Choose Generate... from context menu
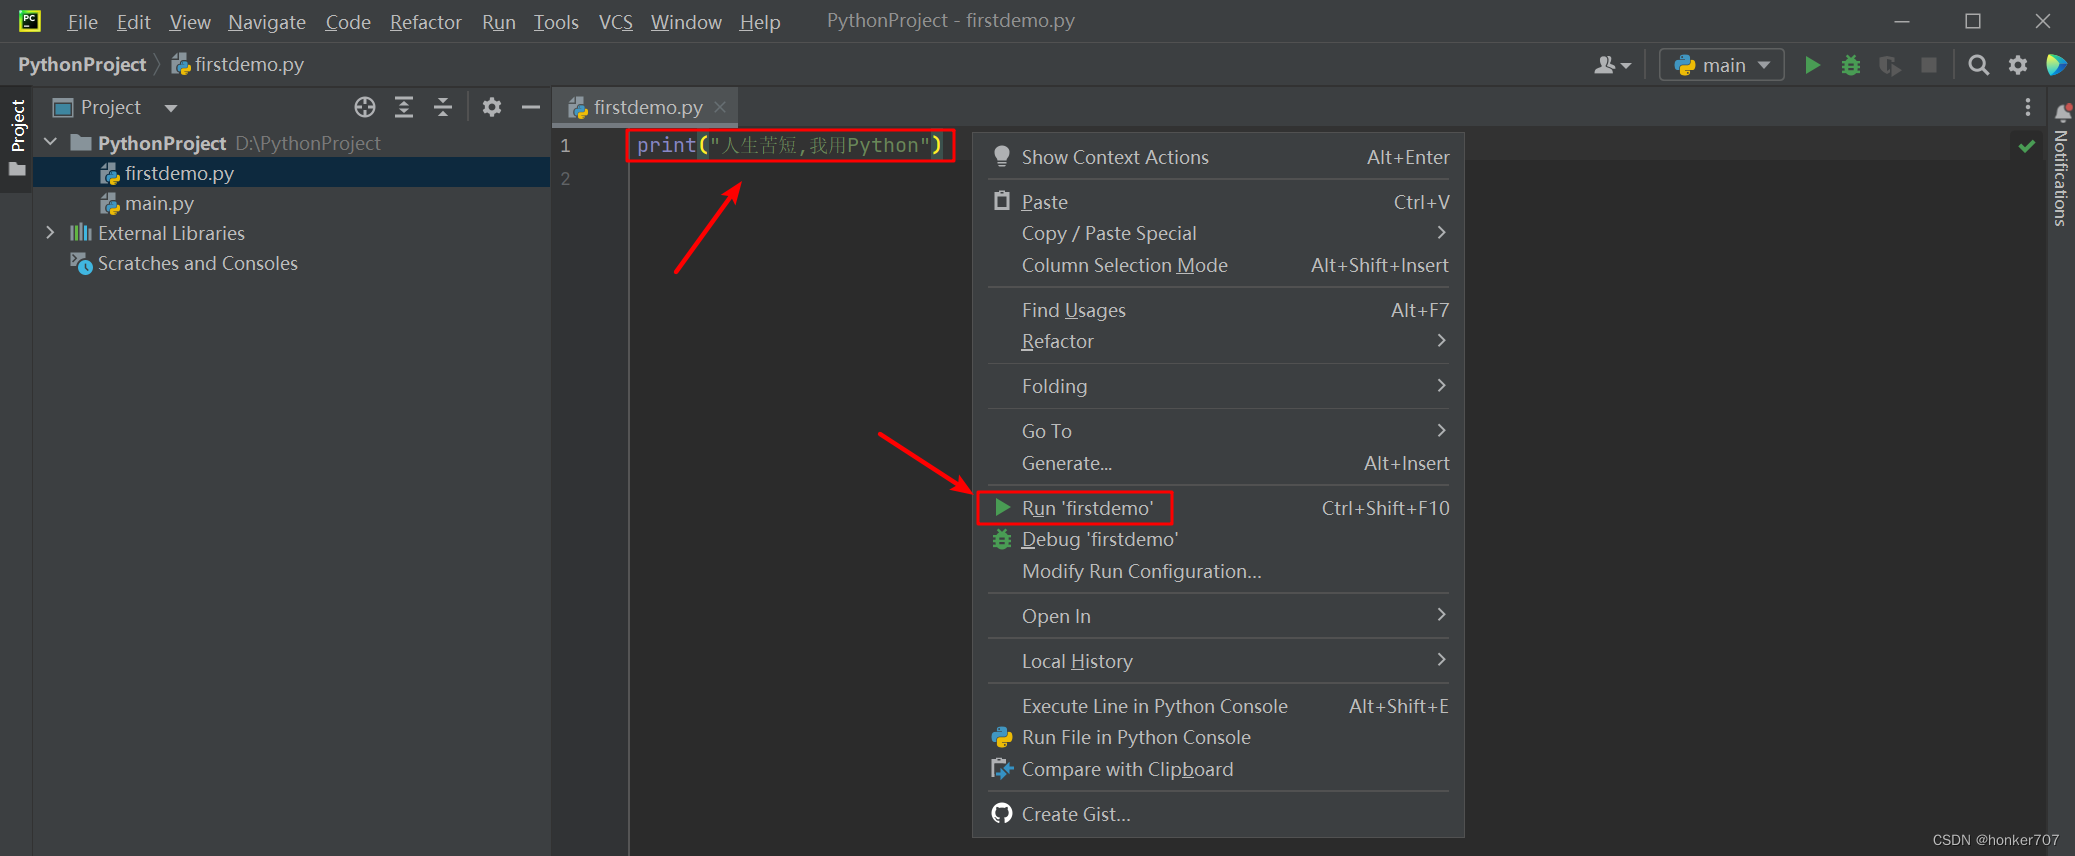This screenshot has height=856, width=2075. click(1218, 463)
